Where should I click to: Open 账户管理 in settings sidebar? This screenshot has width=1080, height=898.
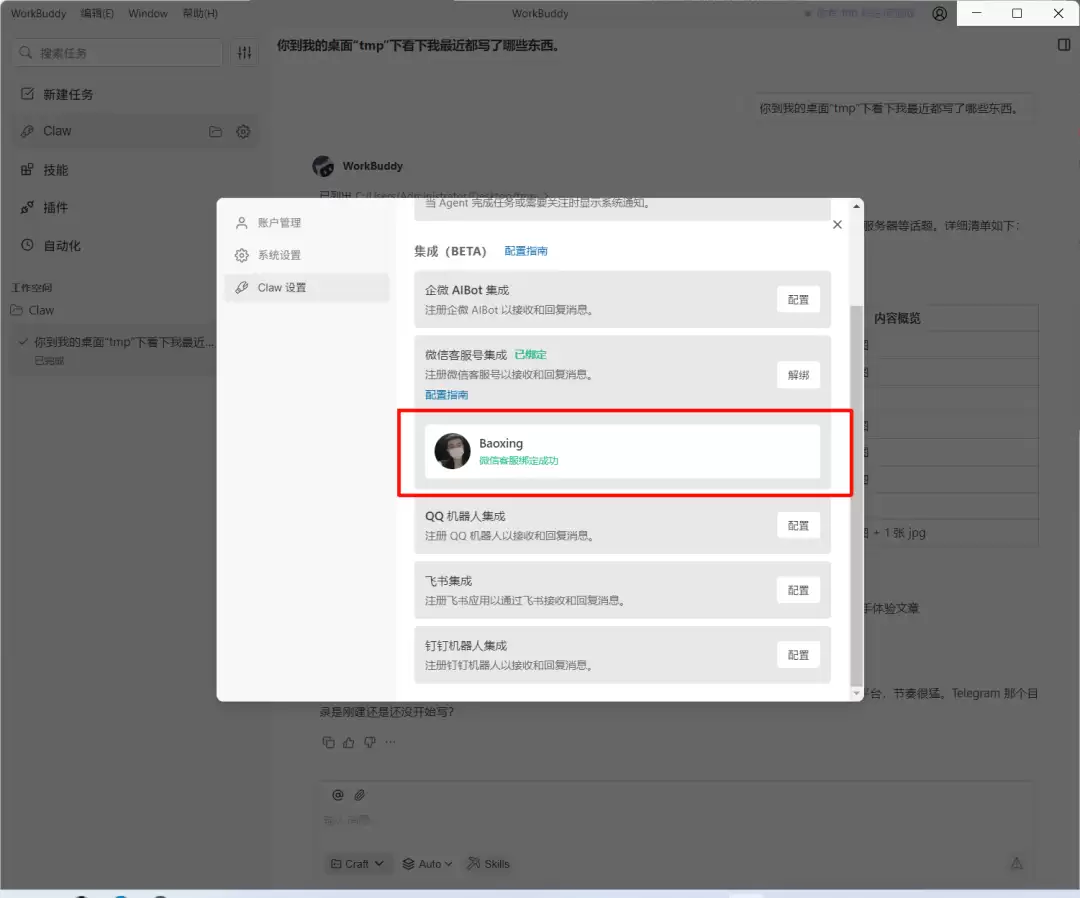click(278, 223)
